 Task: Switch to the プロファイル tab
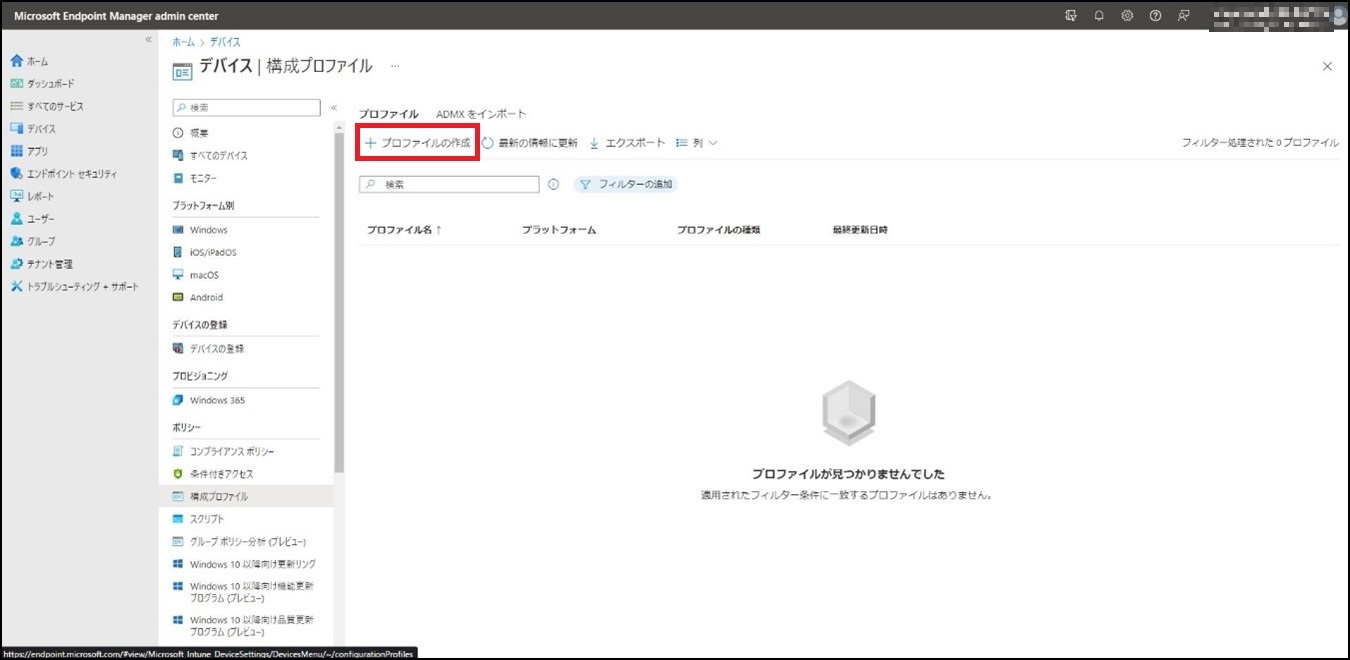point(388,114)
